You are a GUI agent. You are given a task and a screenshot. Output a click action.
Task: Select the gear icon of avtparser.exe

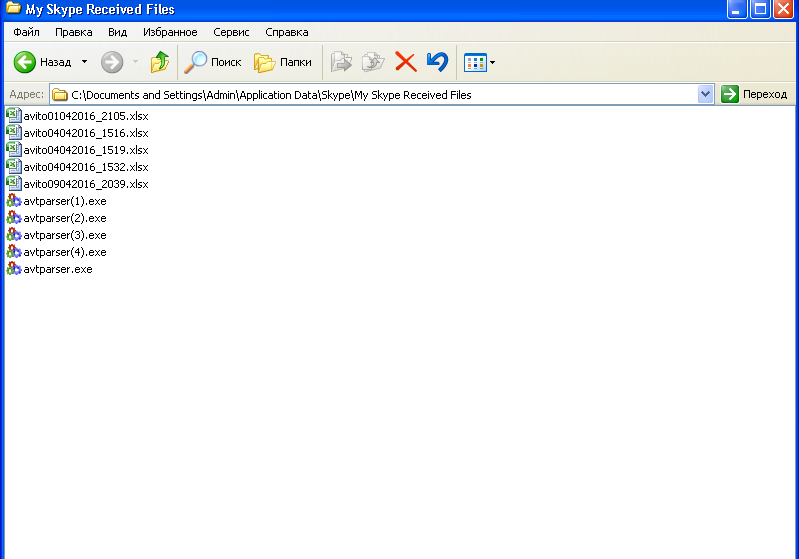(14, 269)
